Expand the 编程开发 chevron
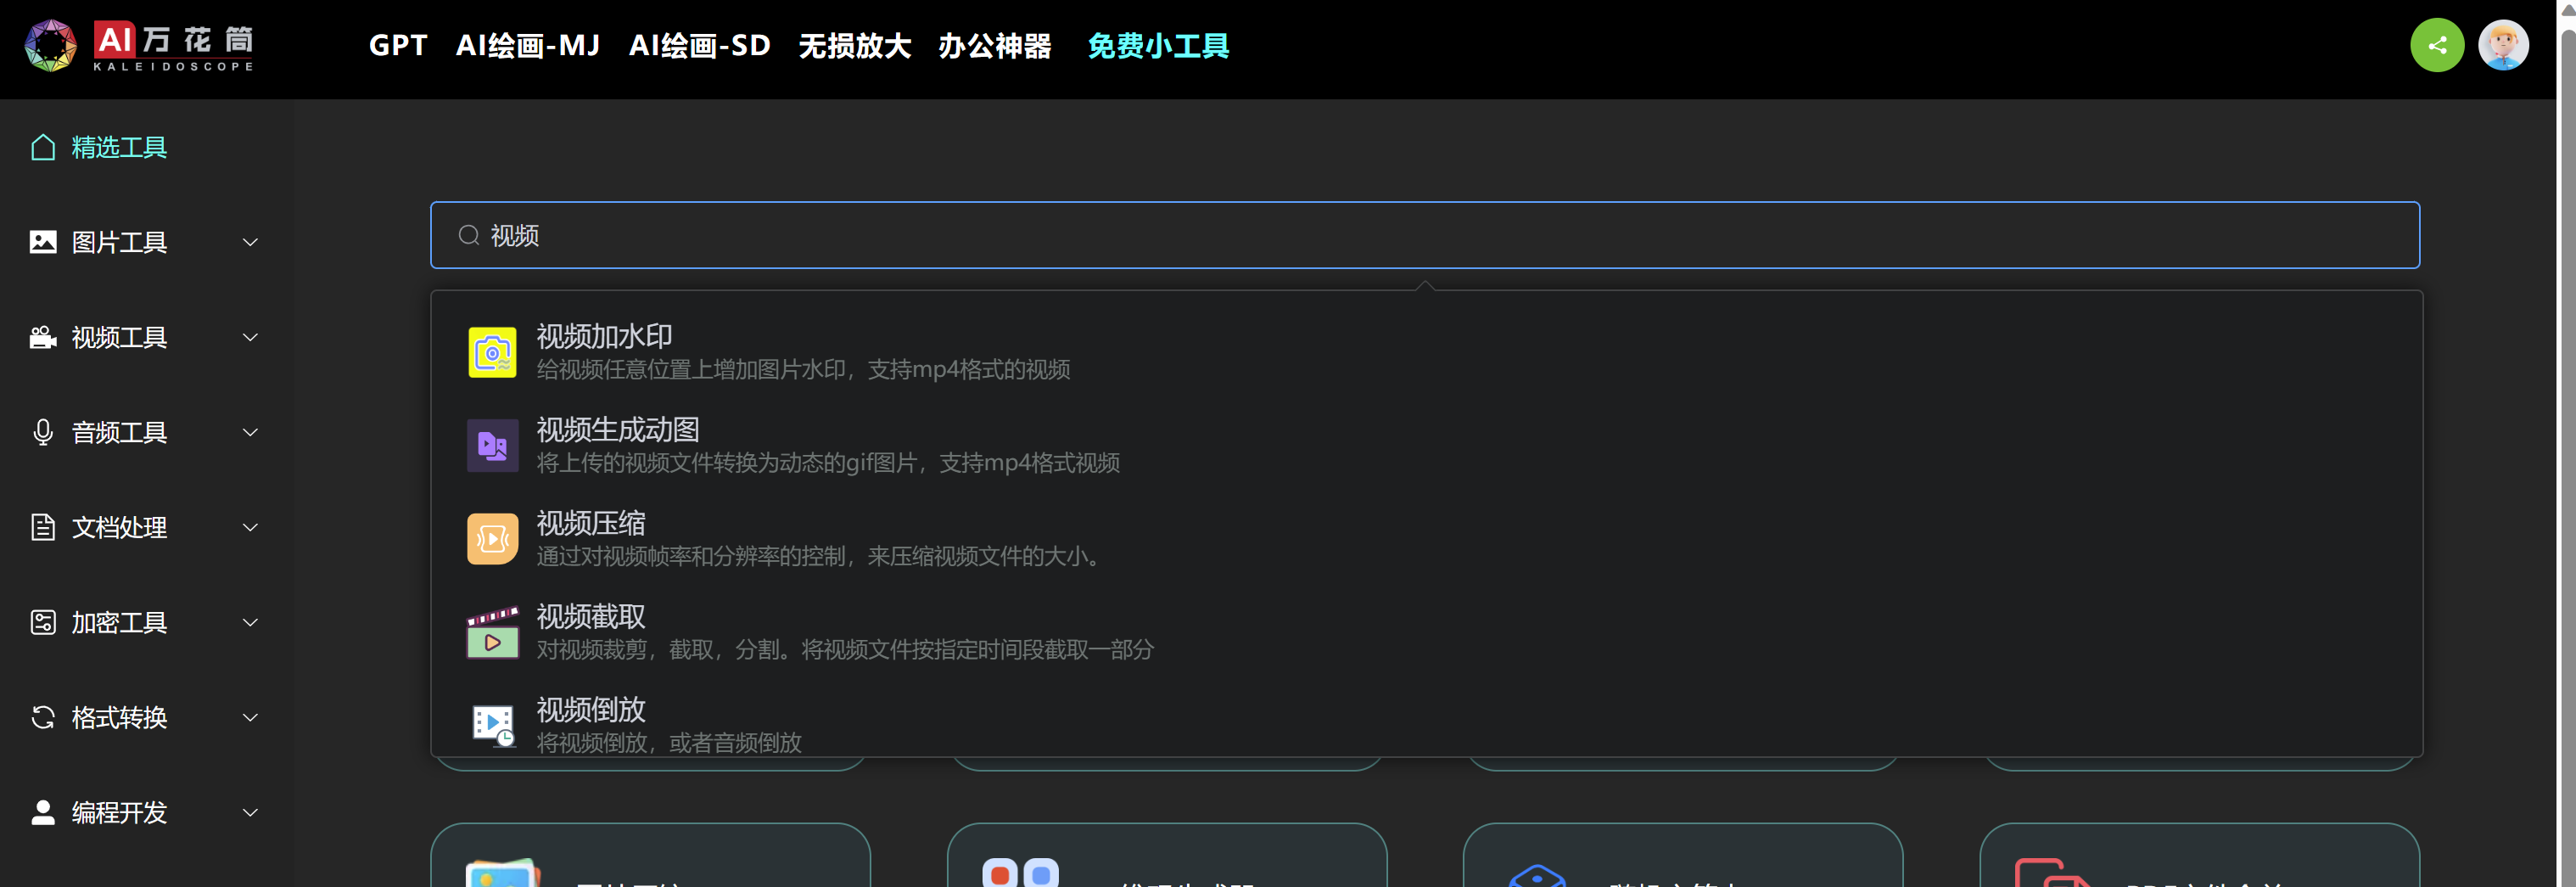This screenshot has height=887, width=2576. point(250,812)
